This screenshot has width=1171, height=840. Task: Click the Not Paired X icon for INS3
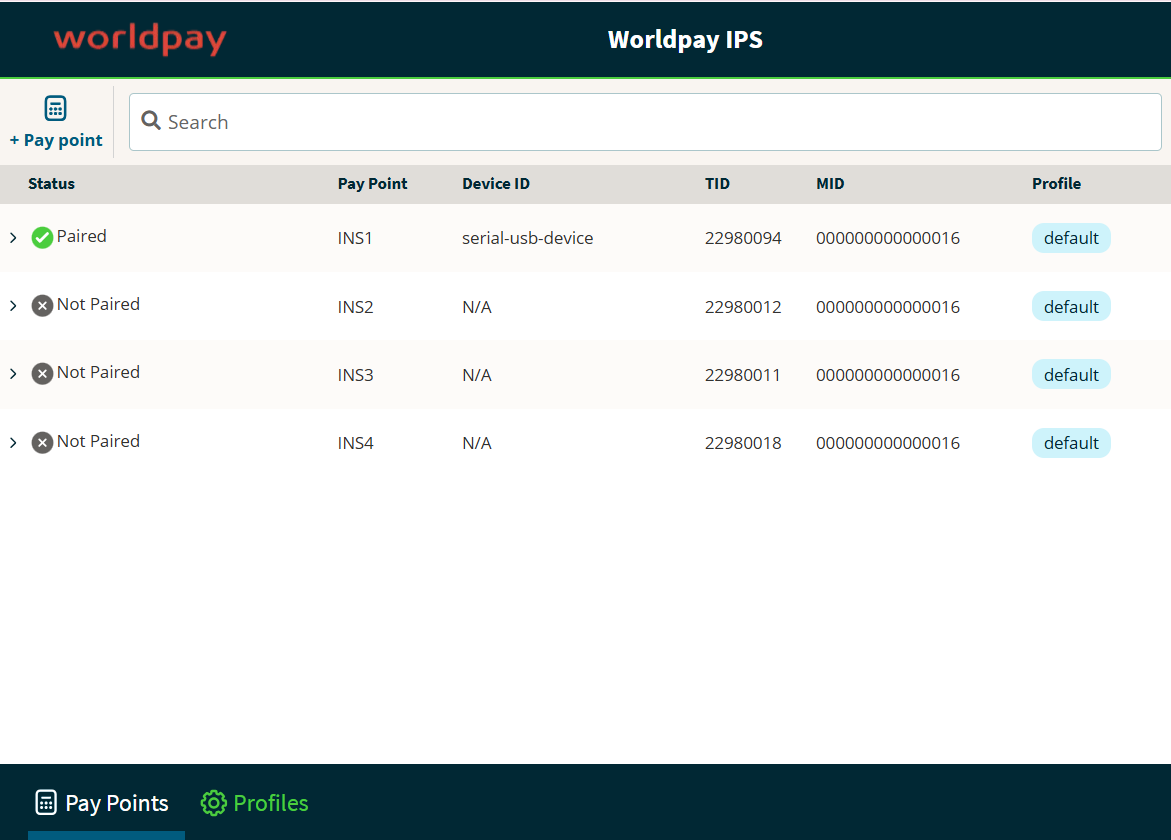[x=42, y=373]
